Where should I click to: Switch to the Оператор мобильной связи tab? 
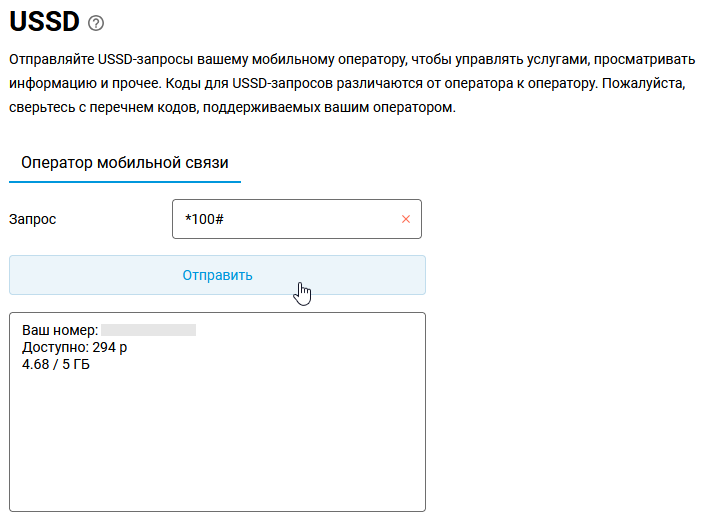pyautogui.click(x=125, y=161)
